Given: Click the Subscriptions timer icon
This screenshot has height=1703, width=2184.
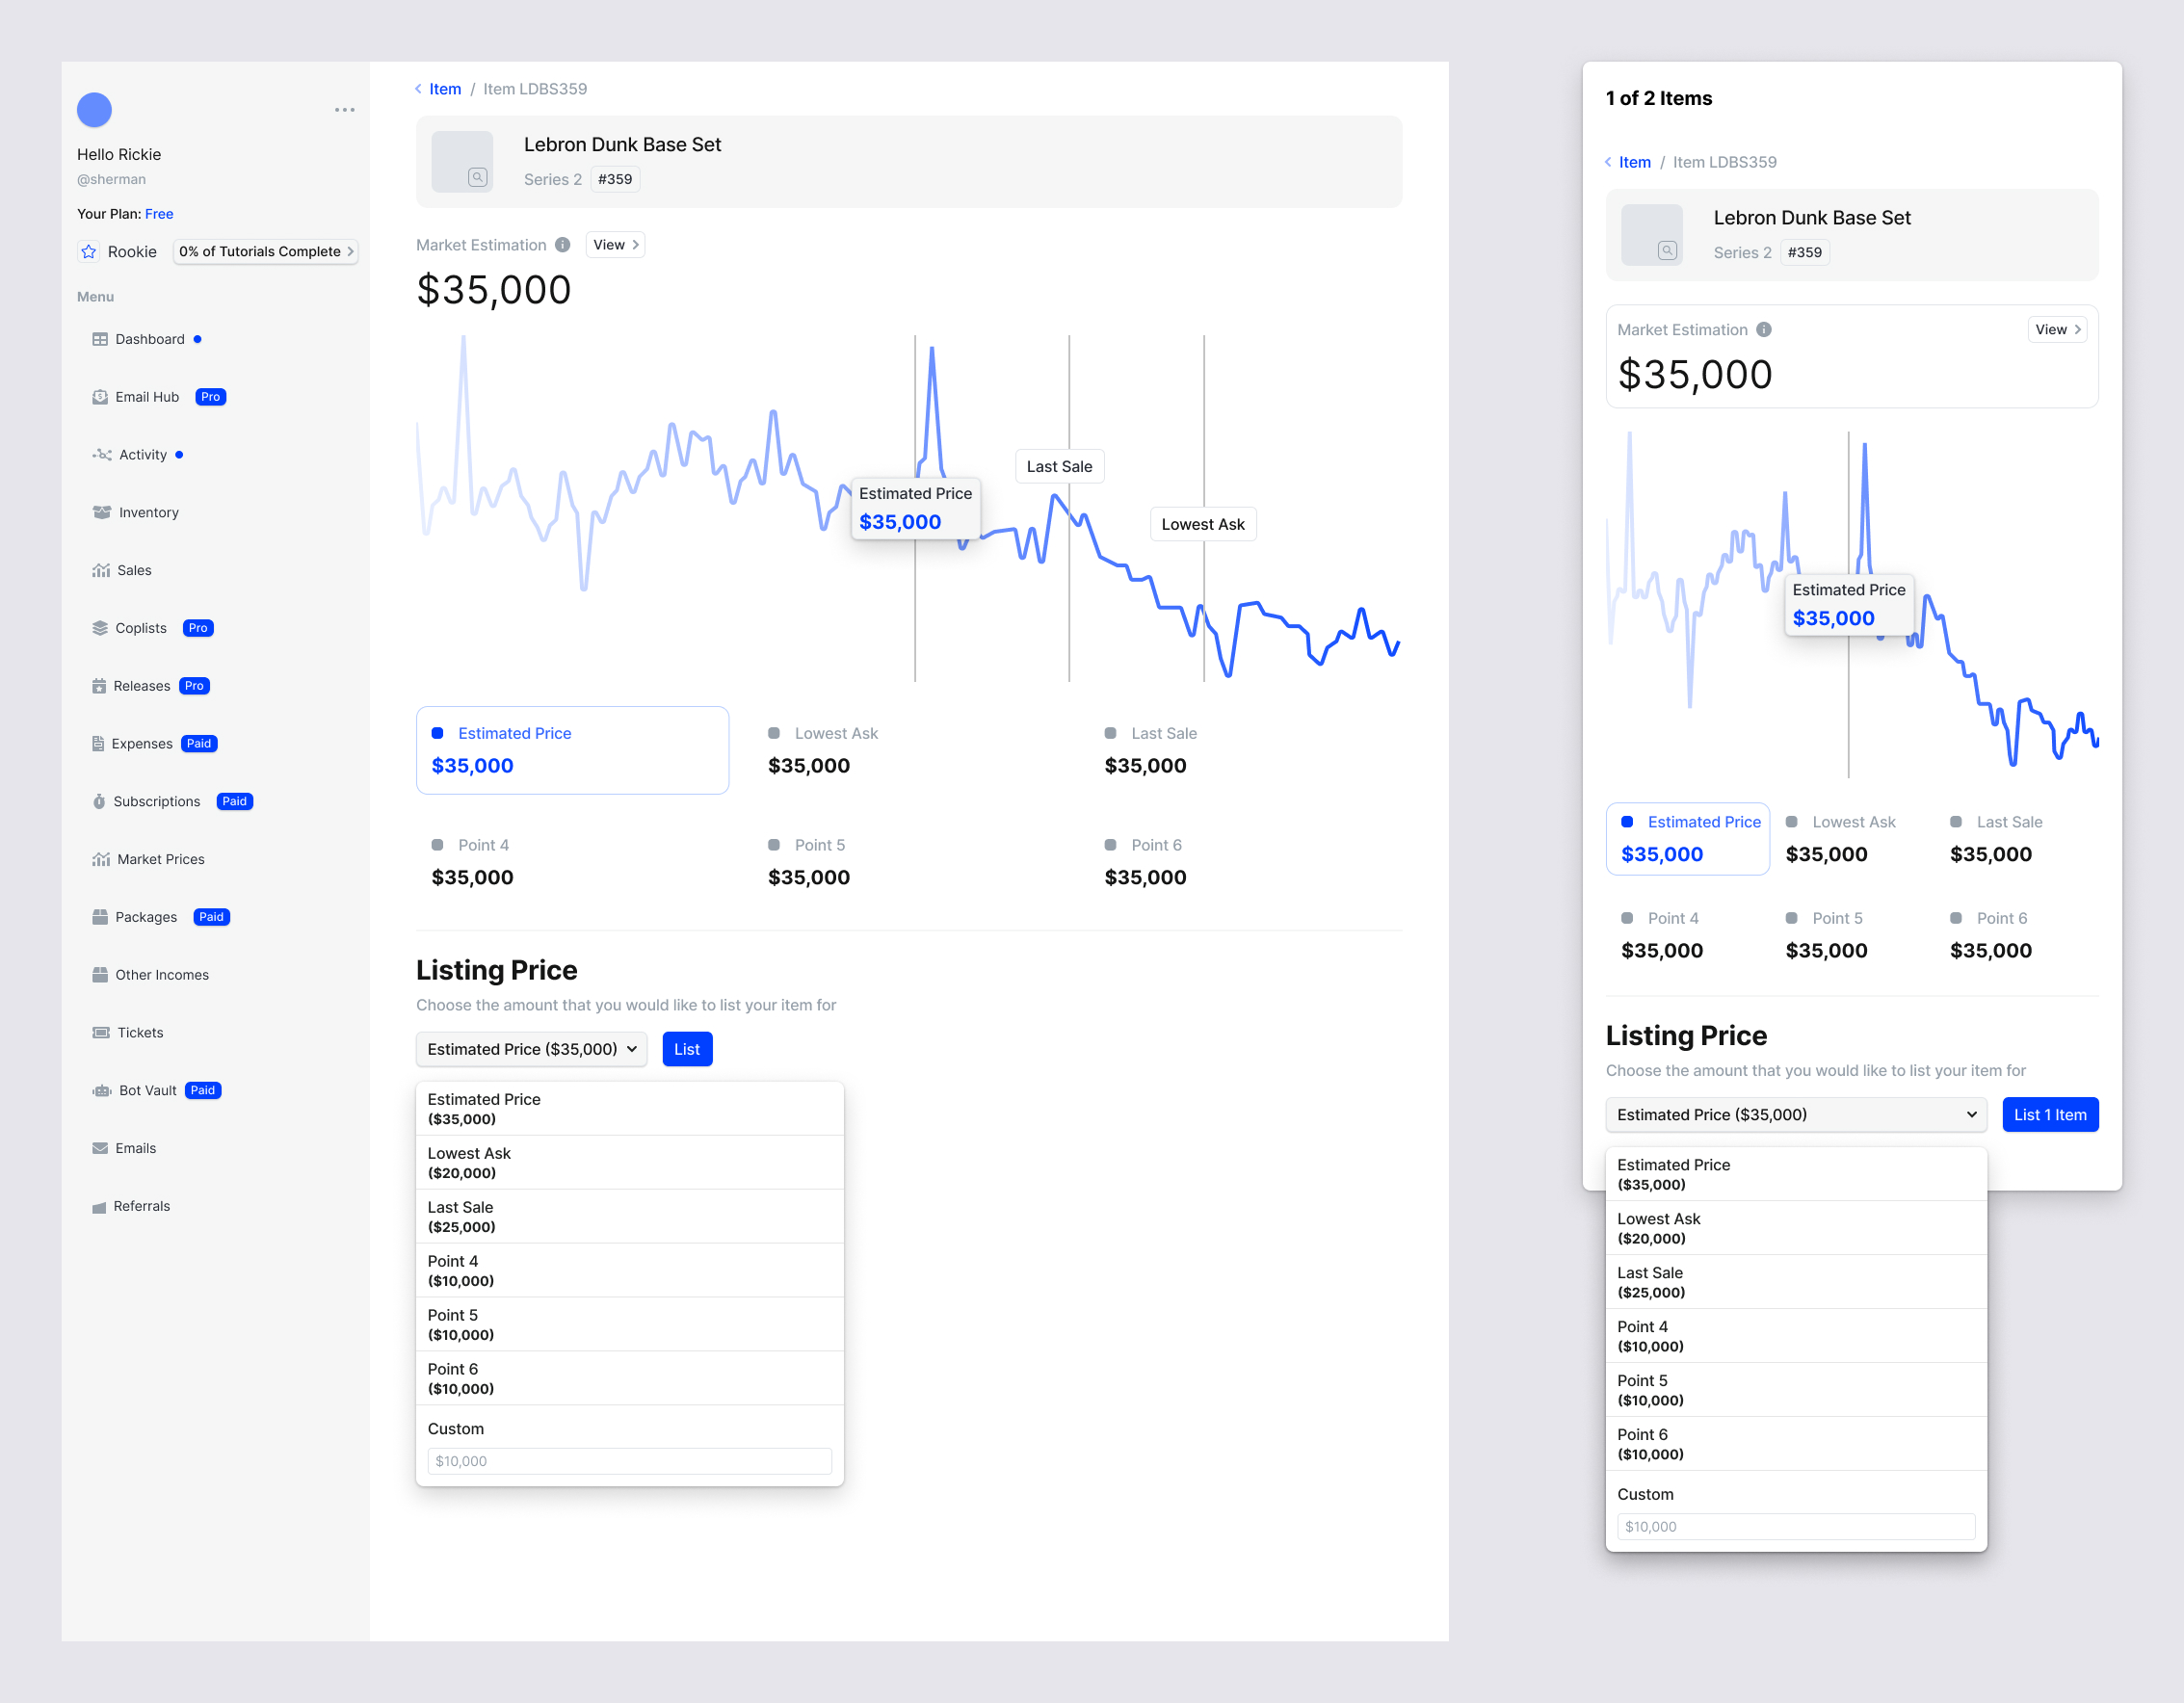Looking at the screenshot, I should tap(99, 801).
